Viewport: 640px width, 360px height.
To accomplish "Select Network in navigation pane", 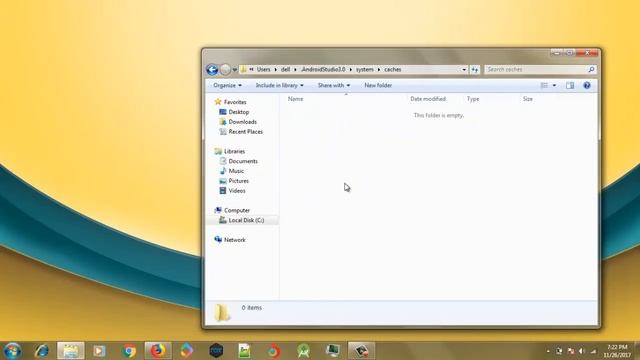I will pyautogui.click(x=235, y=240).
